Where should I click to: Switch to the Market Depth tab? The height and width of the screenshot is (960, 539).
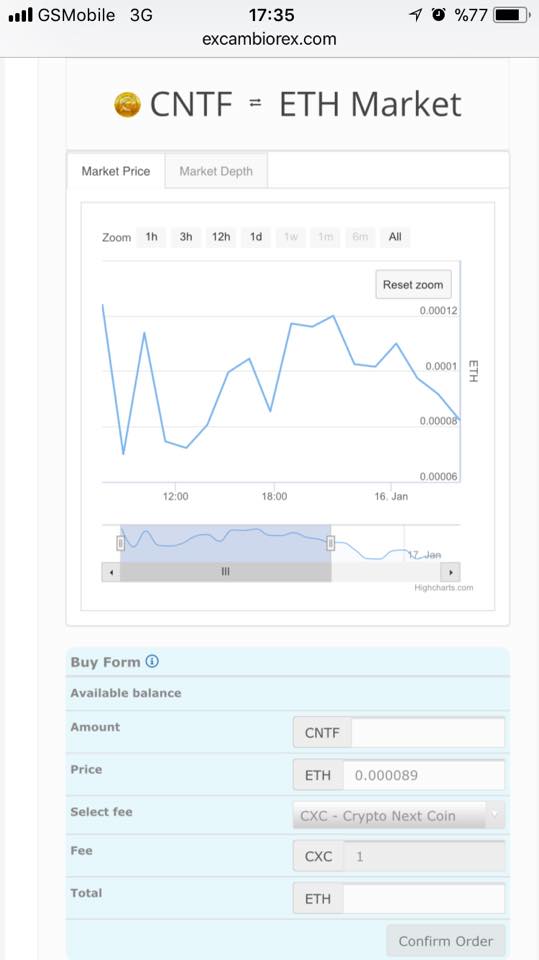click(x=216, y=171)
